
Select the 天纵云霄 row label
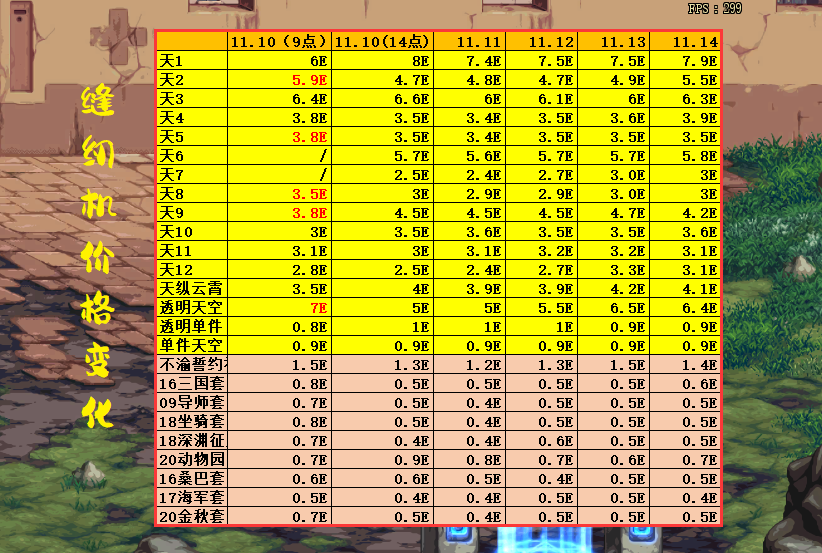click(x=192, y=288)
